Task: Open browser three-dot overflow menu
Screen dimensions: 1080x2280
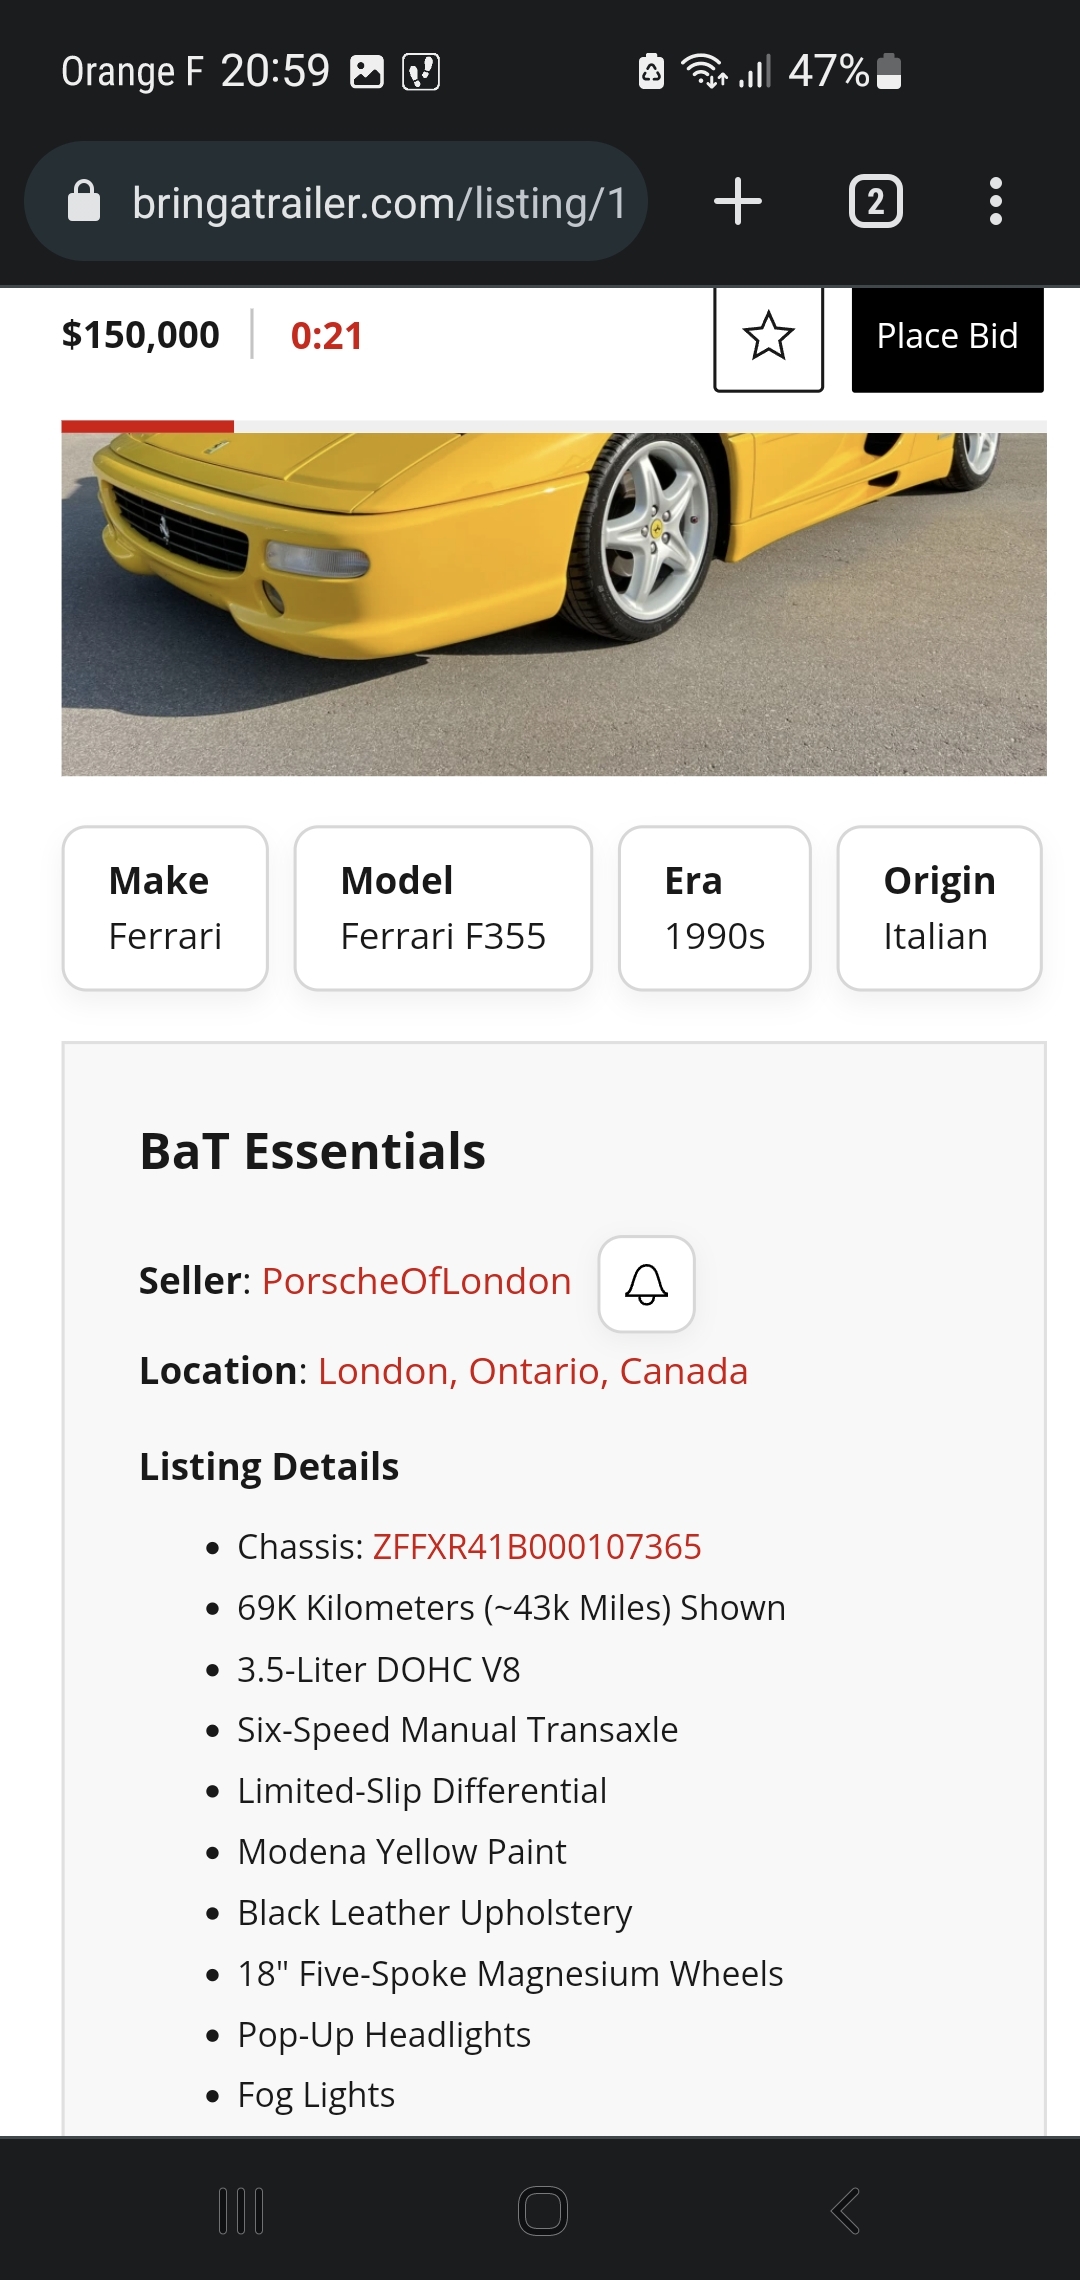Action: point(995,201)
